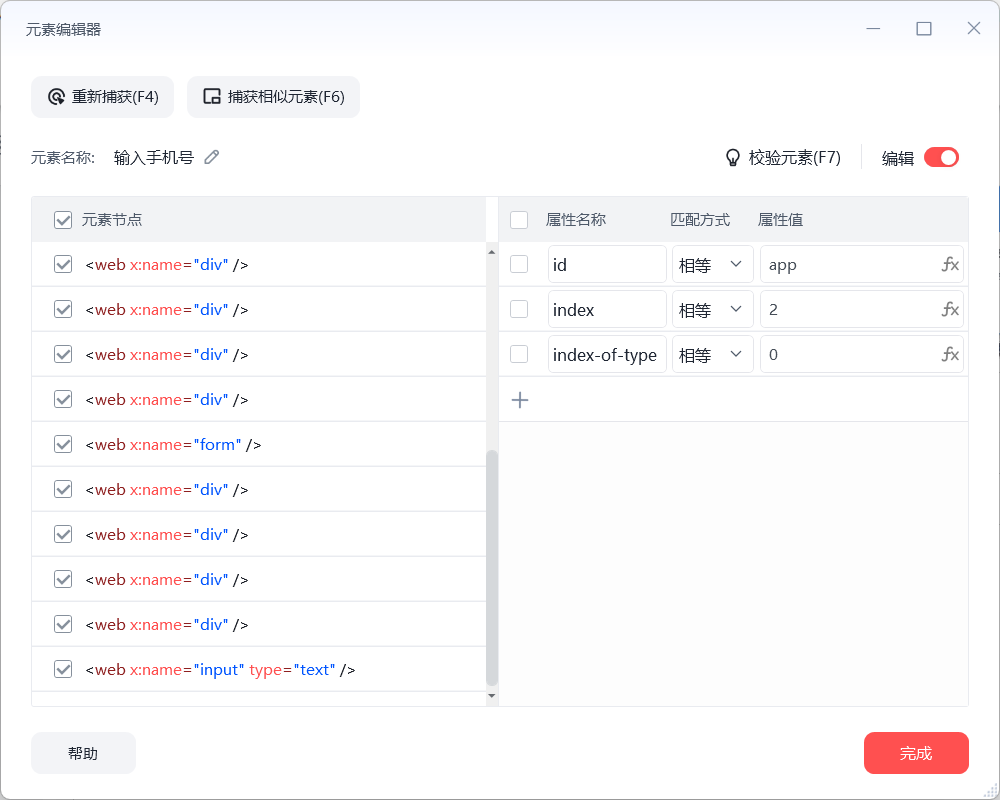The image size is (1000, 800).
Task: Toggle the 元素节点 select-all checkbox
Action: (x=63, y=220)
